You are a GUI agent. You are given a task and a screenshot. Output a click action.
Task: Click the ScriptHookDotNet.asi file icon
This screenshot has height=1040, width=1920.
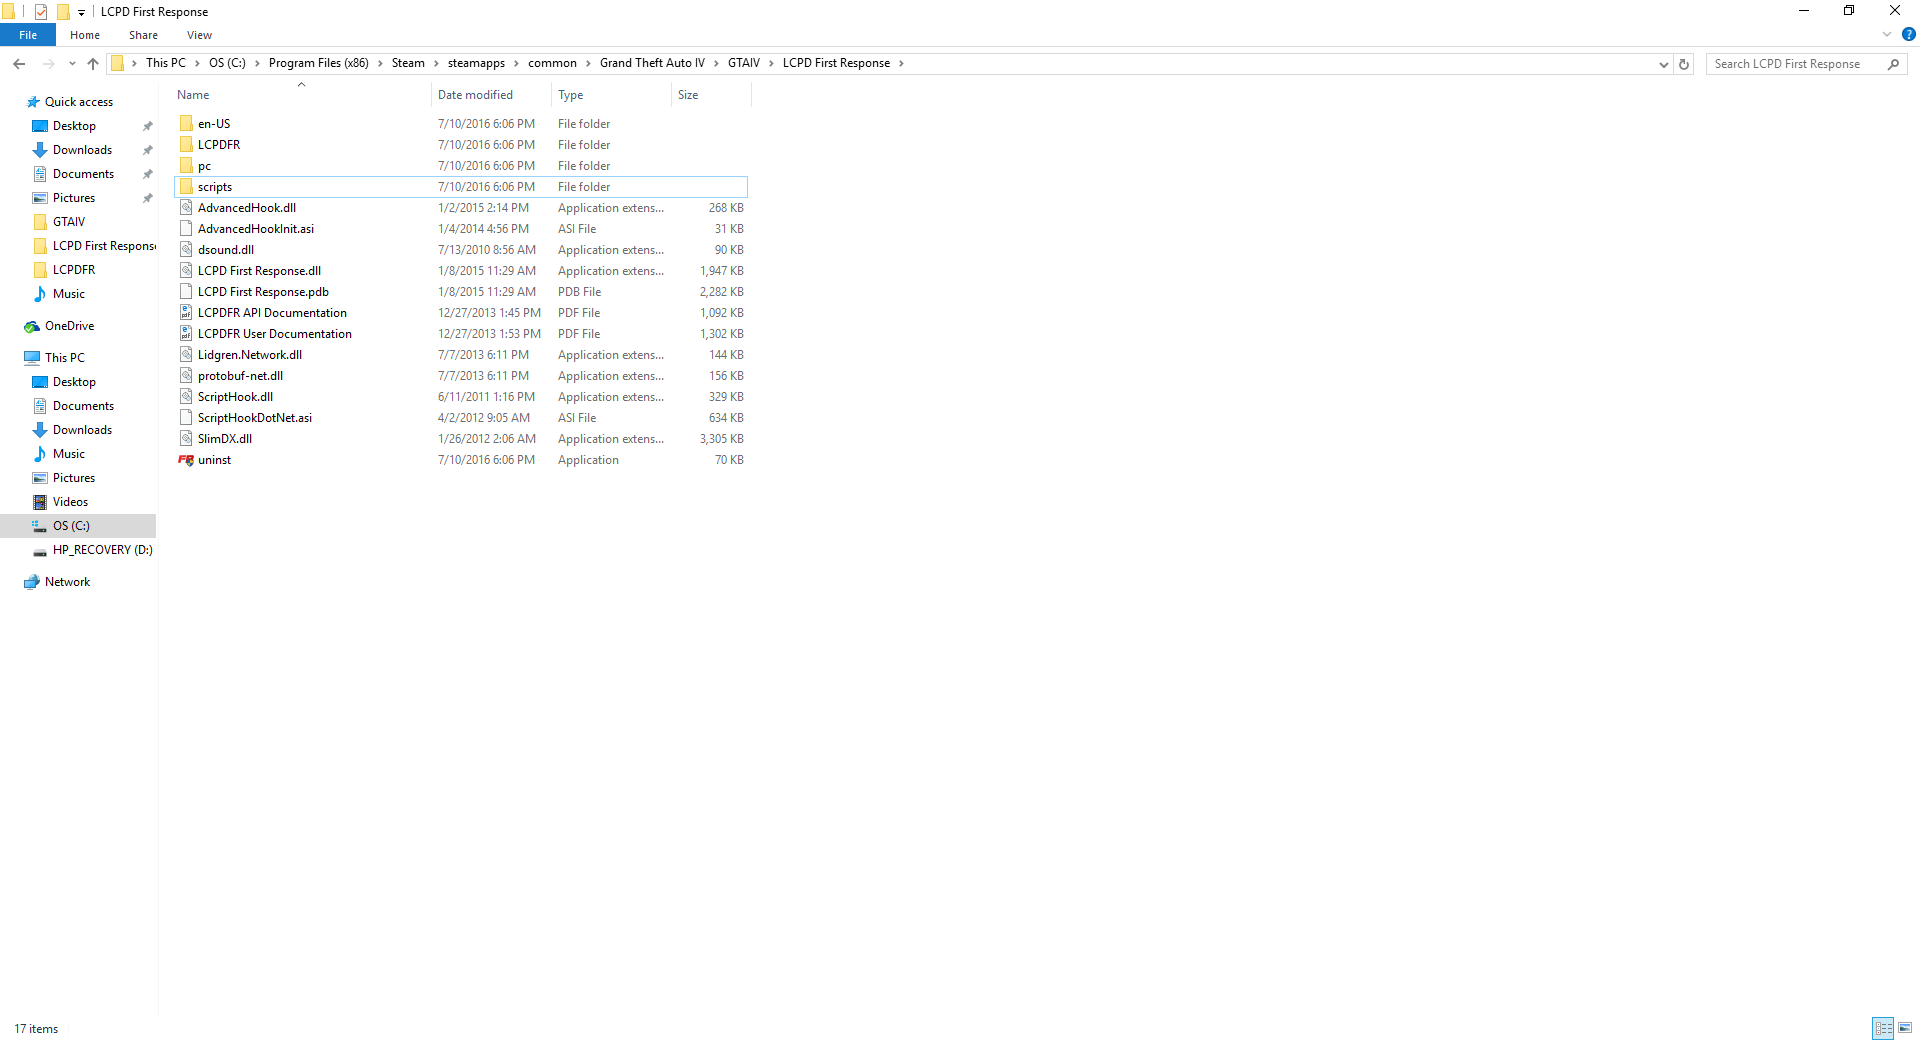pyautogui.click(x=186, y=418)
